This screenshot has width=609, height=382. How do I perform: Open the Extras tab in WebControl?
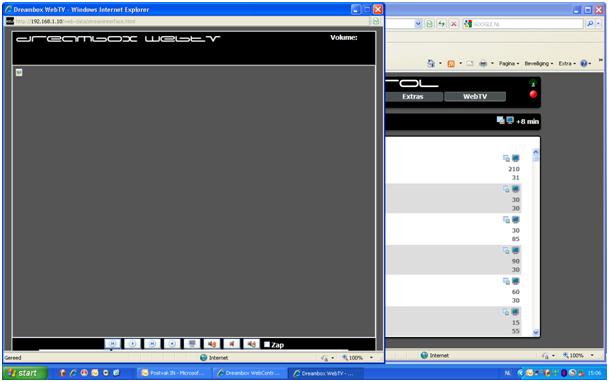tap(412, 96)
